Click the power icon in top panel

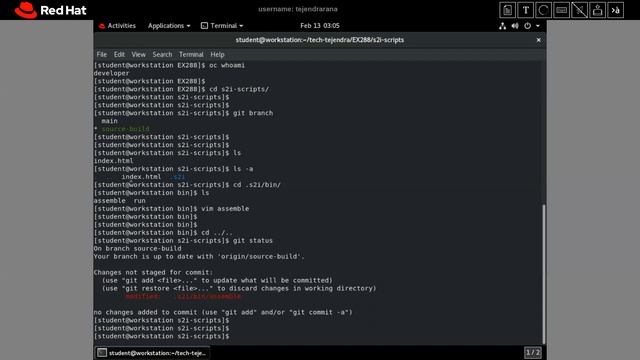pyautogui.click(x=527, y=26)
